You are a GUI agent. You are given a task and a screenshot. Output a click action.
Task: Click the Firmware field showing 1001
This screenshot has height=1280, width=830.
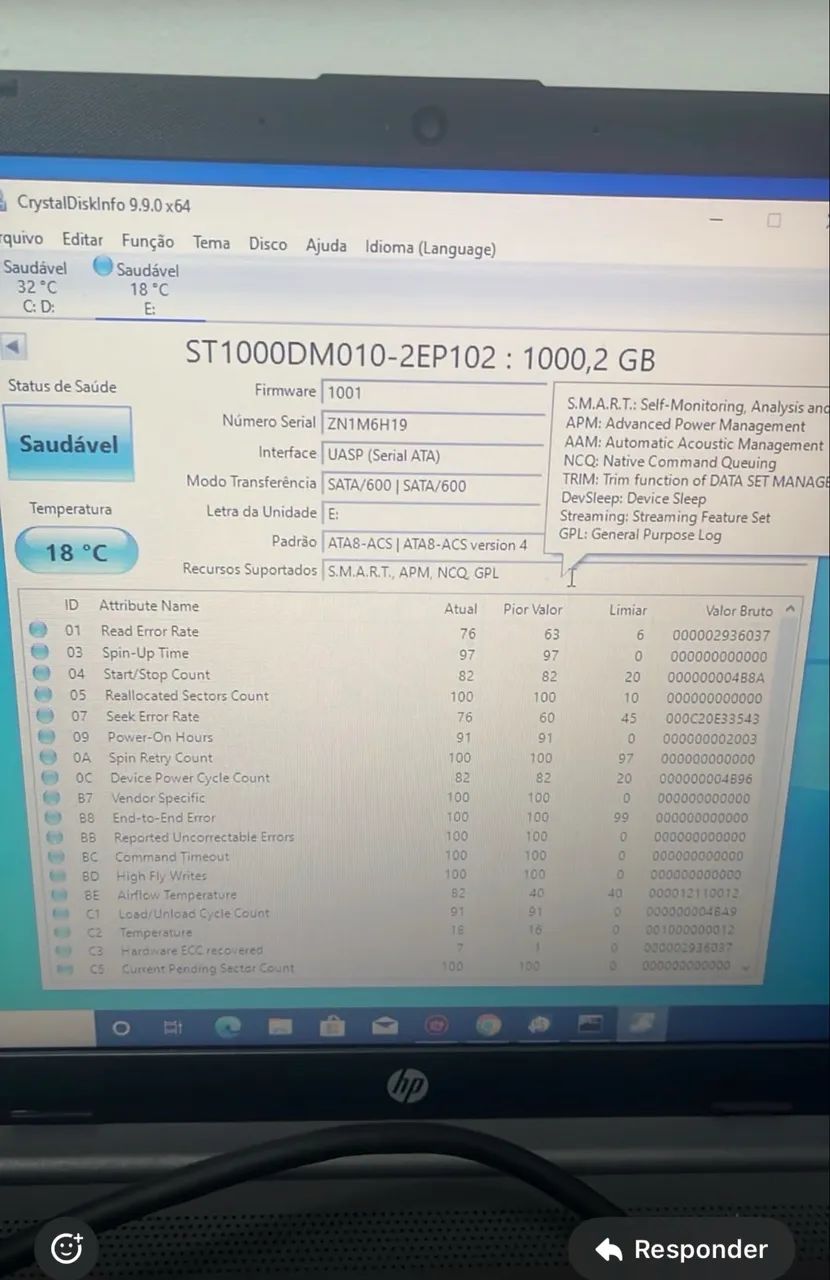[x=433, y=393]
